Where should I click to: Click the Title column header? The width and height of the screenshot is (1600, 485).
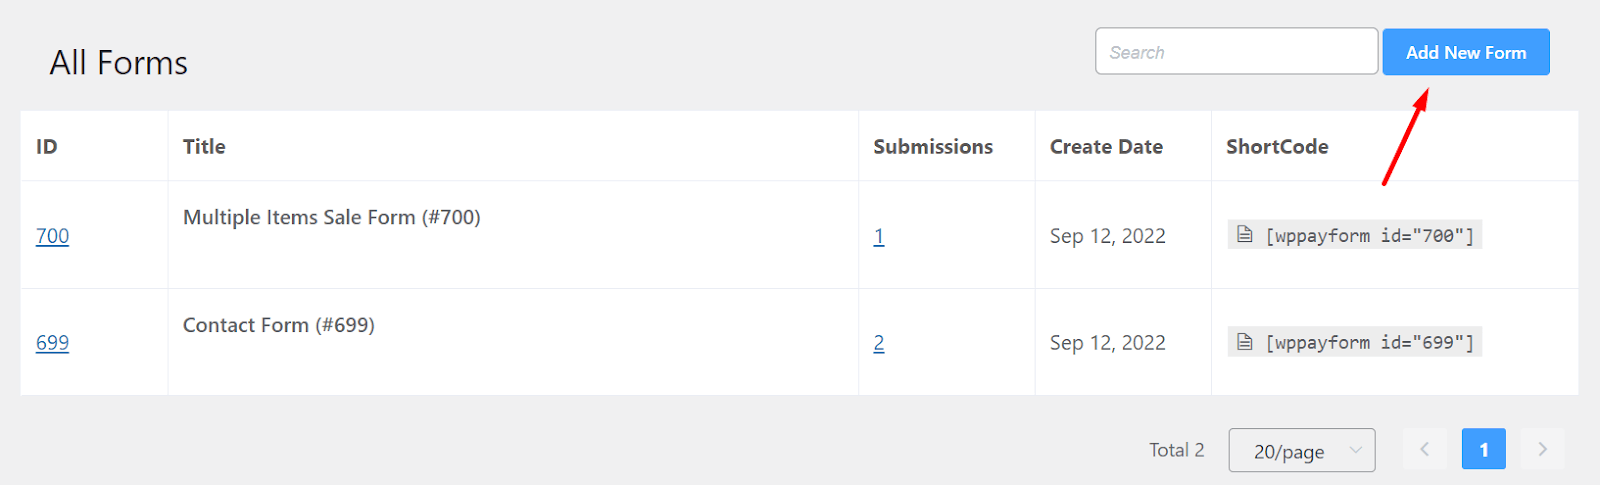coord(204,147)
